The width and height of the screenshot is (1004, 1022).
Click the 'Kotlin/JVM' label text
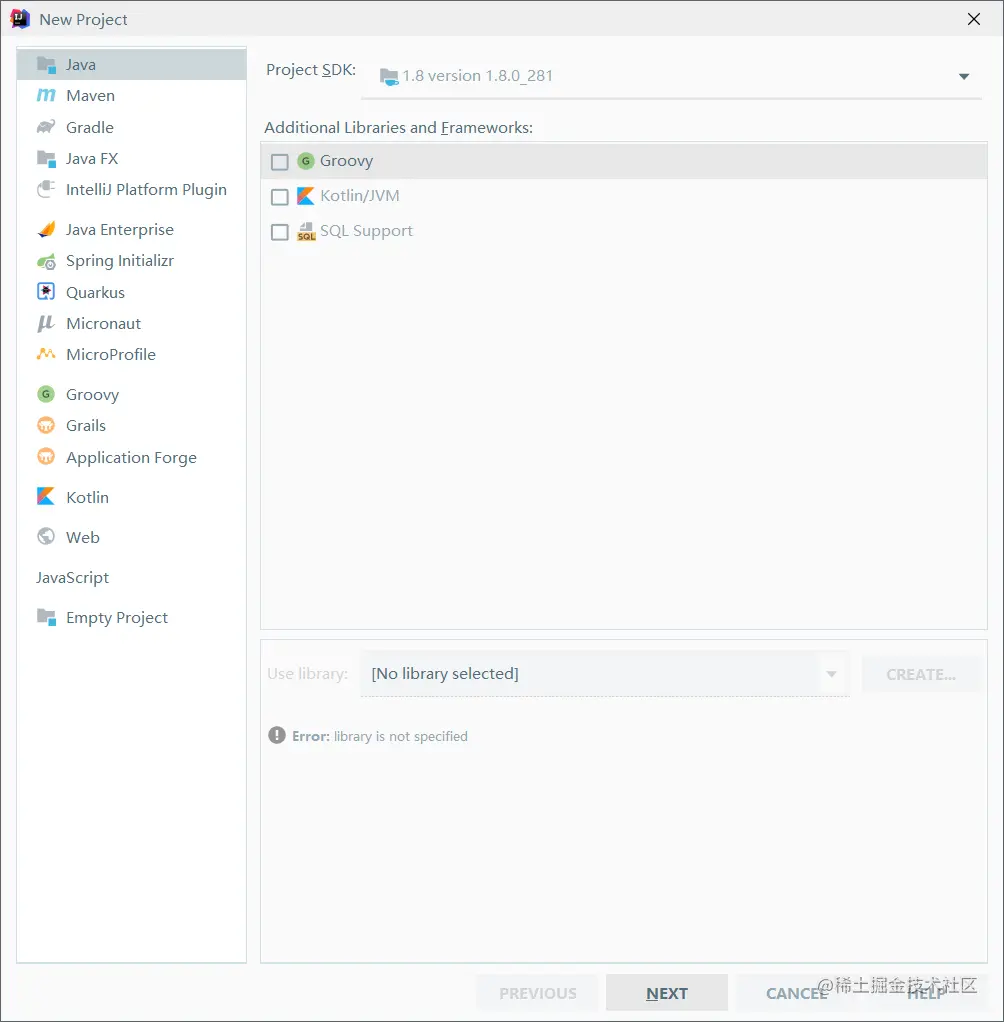coord(360,196)
